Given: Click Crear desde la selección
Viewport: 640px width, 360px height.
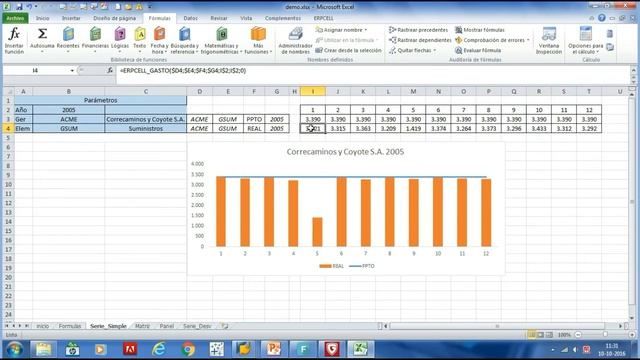Looking at the screenshot, I should pyautogui.click(x=349, y=50).
